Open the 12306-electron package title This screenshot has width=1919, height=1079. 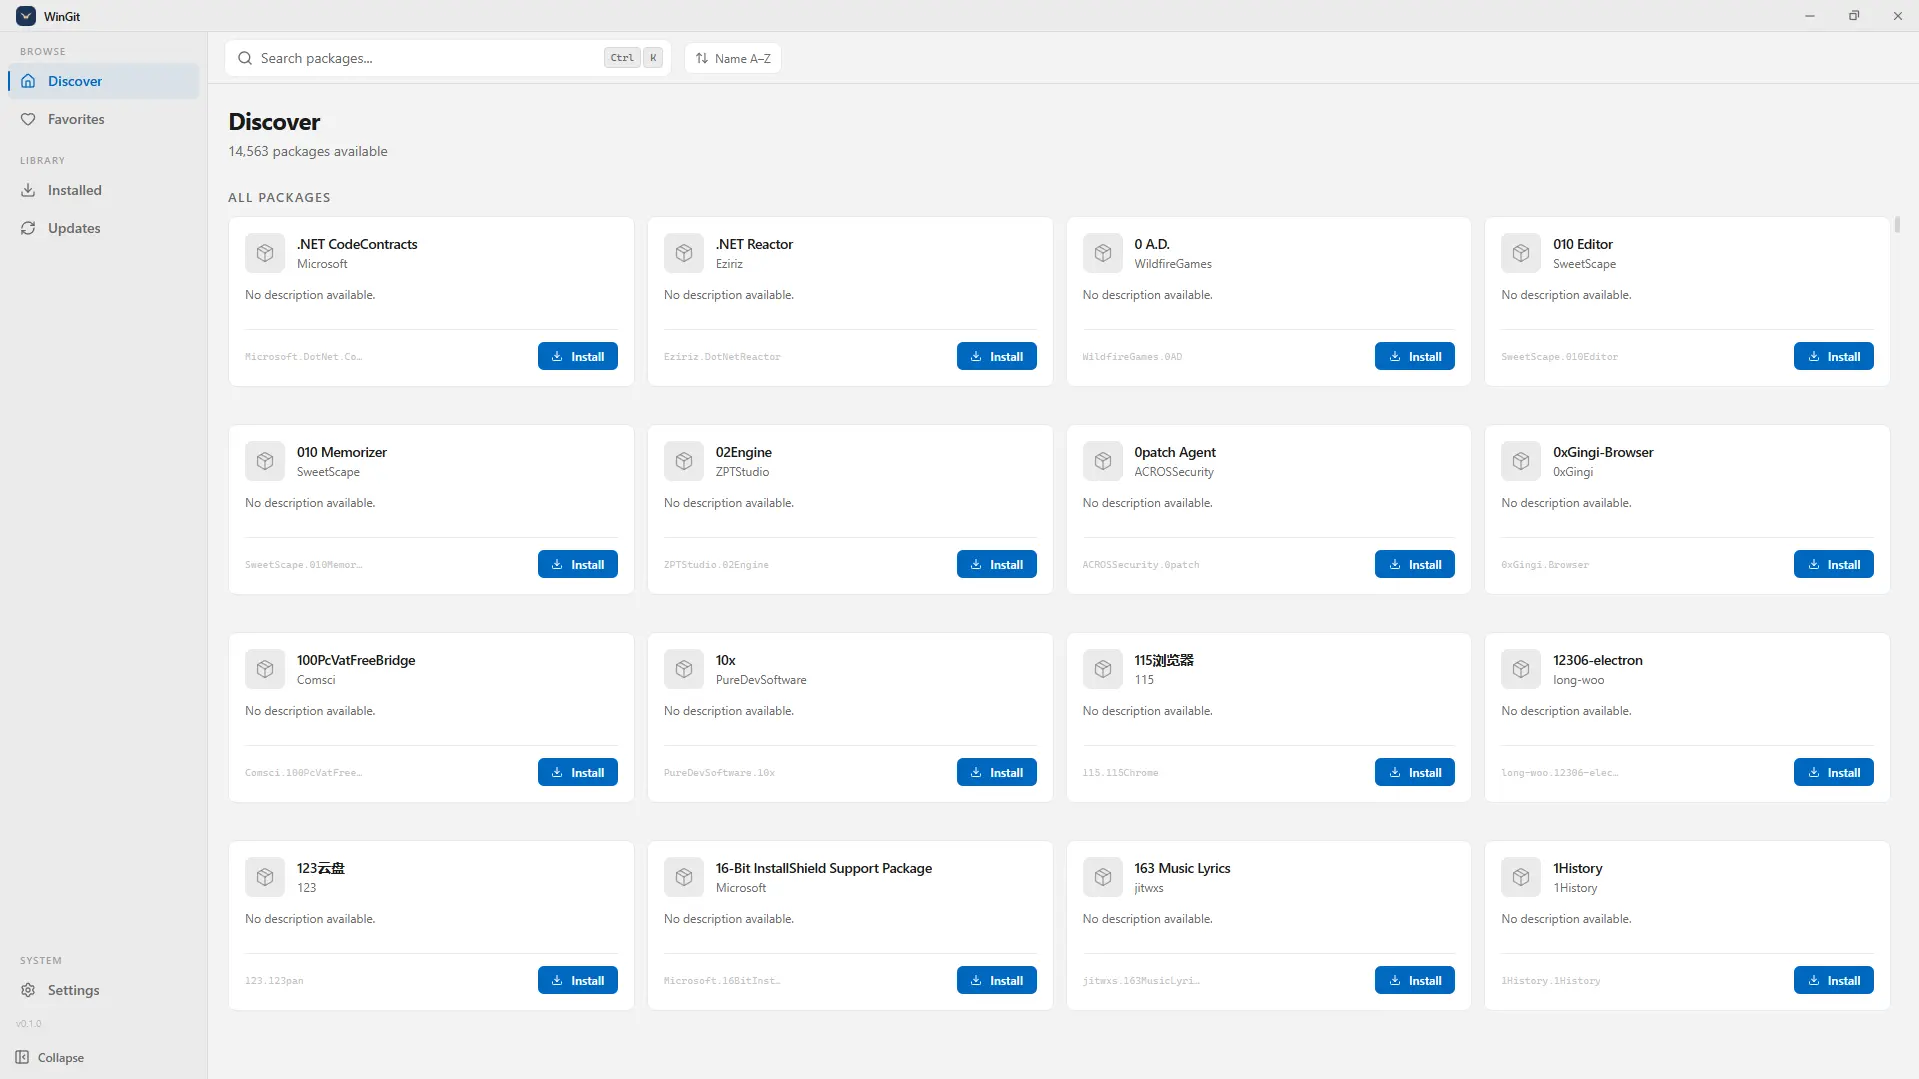1598,660
